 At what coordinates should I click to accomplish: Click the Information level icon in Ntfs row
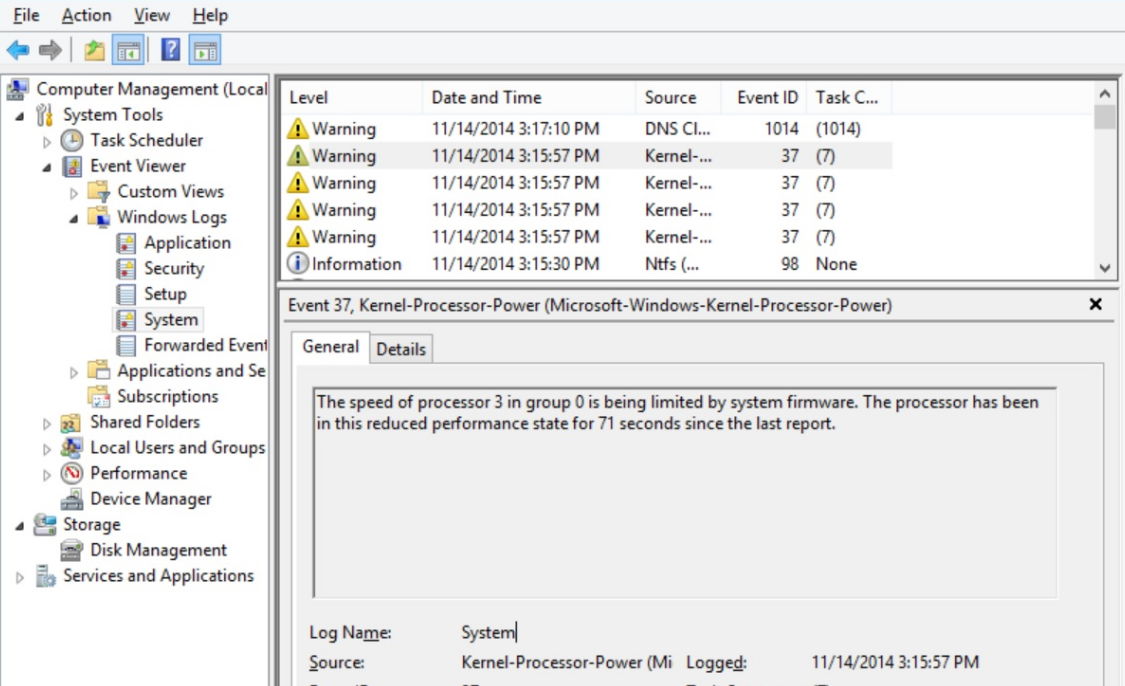297,263
